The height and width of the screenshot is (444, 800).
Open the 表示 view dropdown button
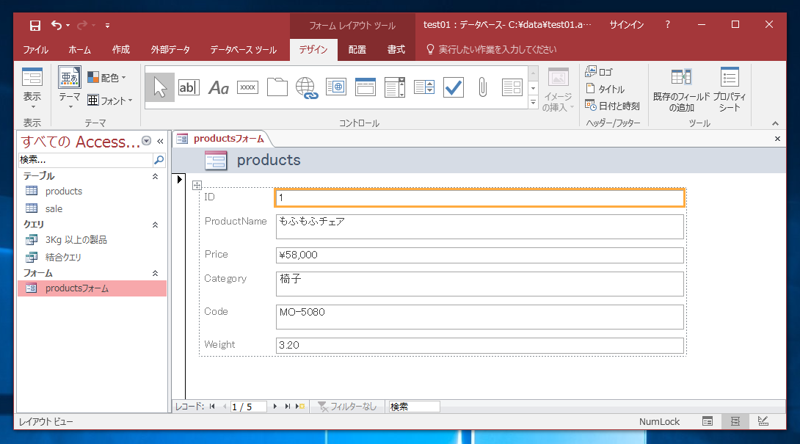click(x=32, y=88)
